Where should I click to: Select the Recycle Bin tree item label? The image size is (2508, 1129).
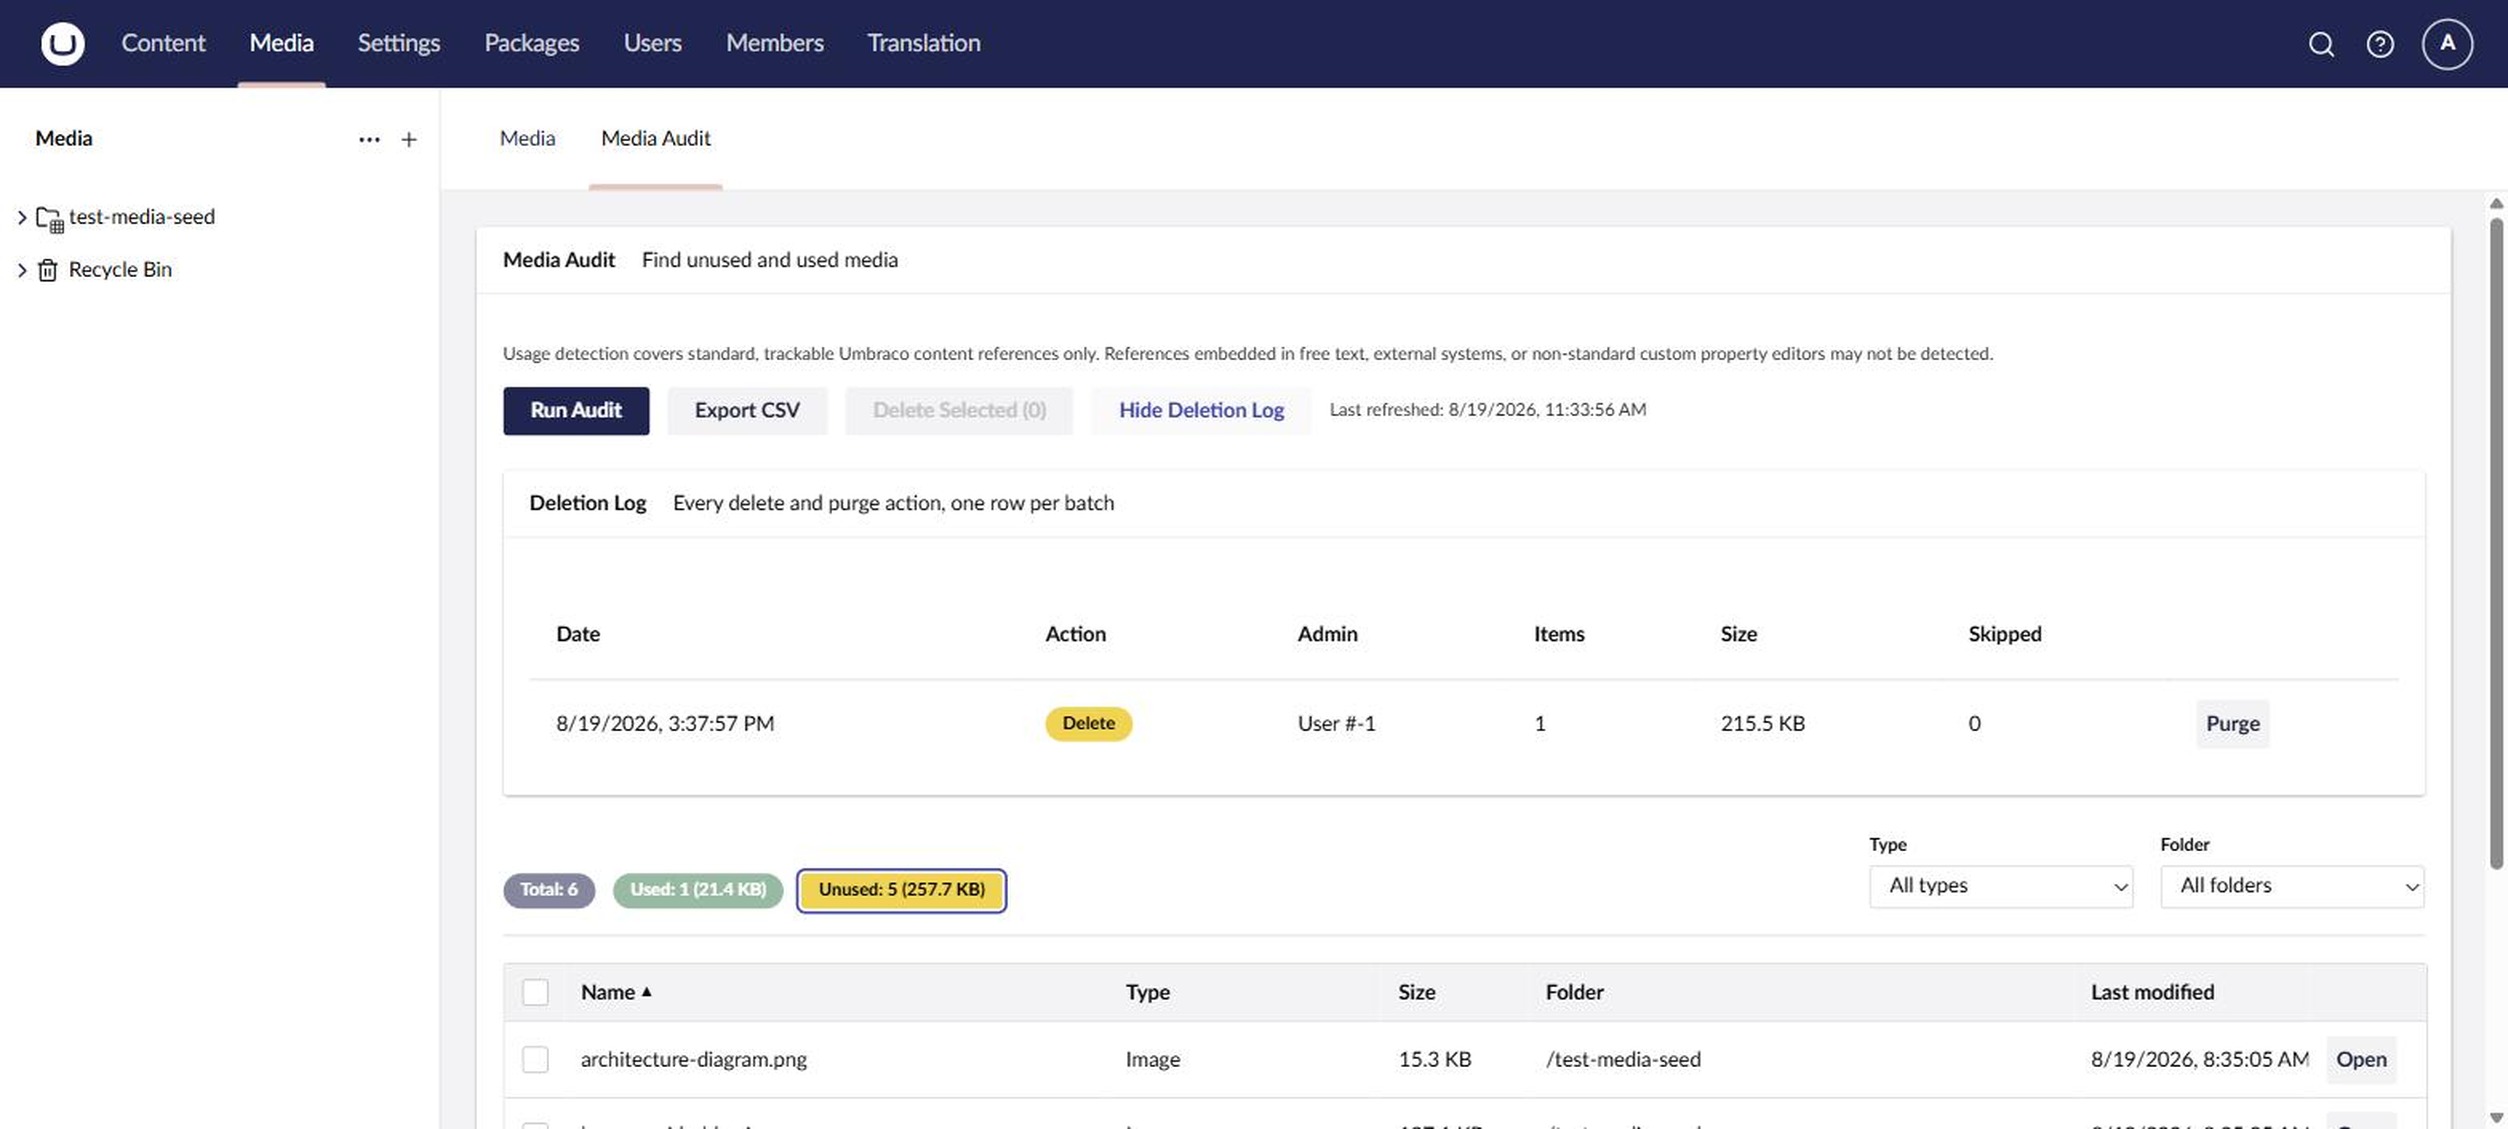pyautogui.click(x=120, y=270)
